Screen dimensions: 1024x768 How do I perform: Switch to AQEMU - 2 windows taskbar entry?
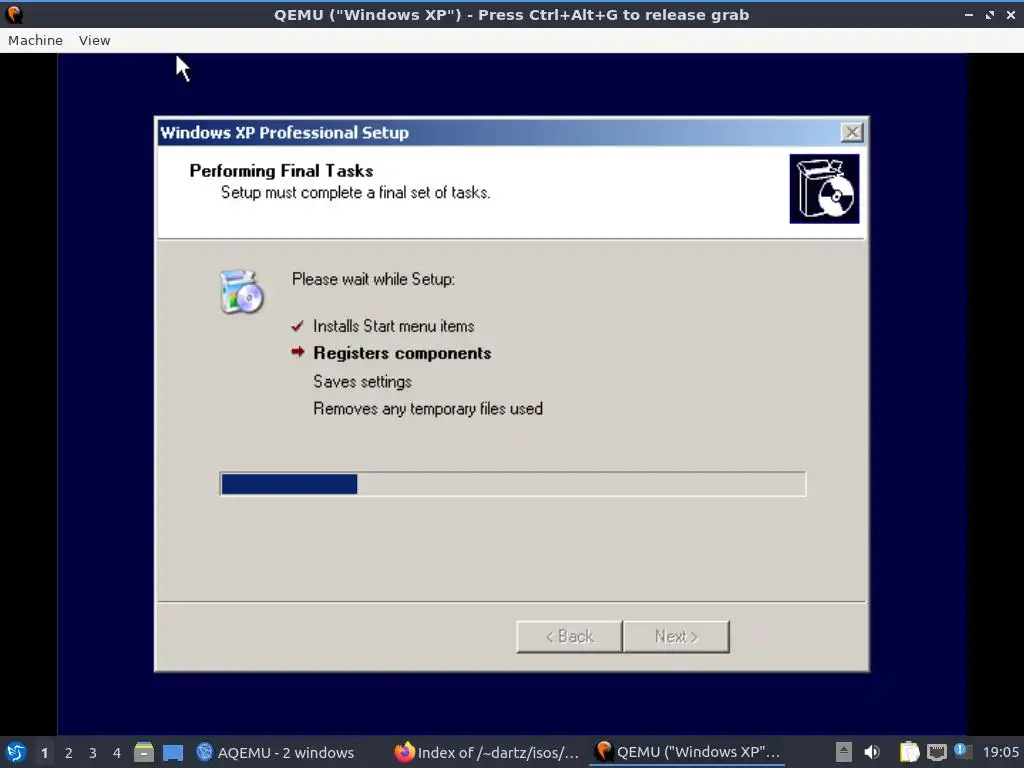275,752
